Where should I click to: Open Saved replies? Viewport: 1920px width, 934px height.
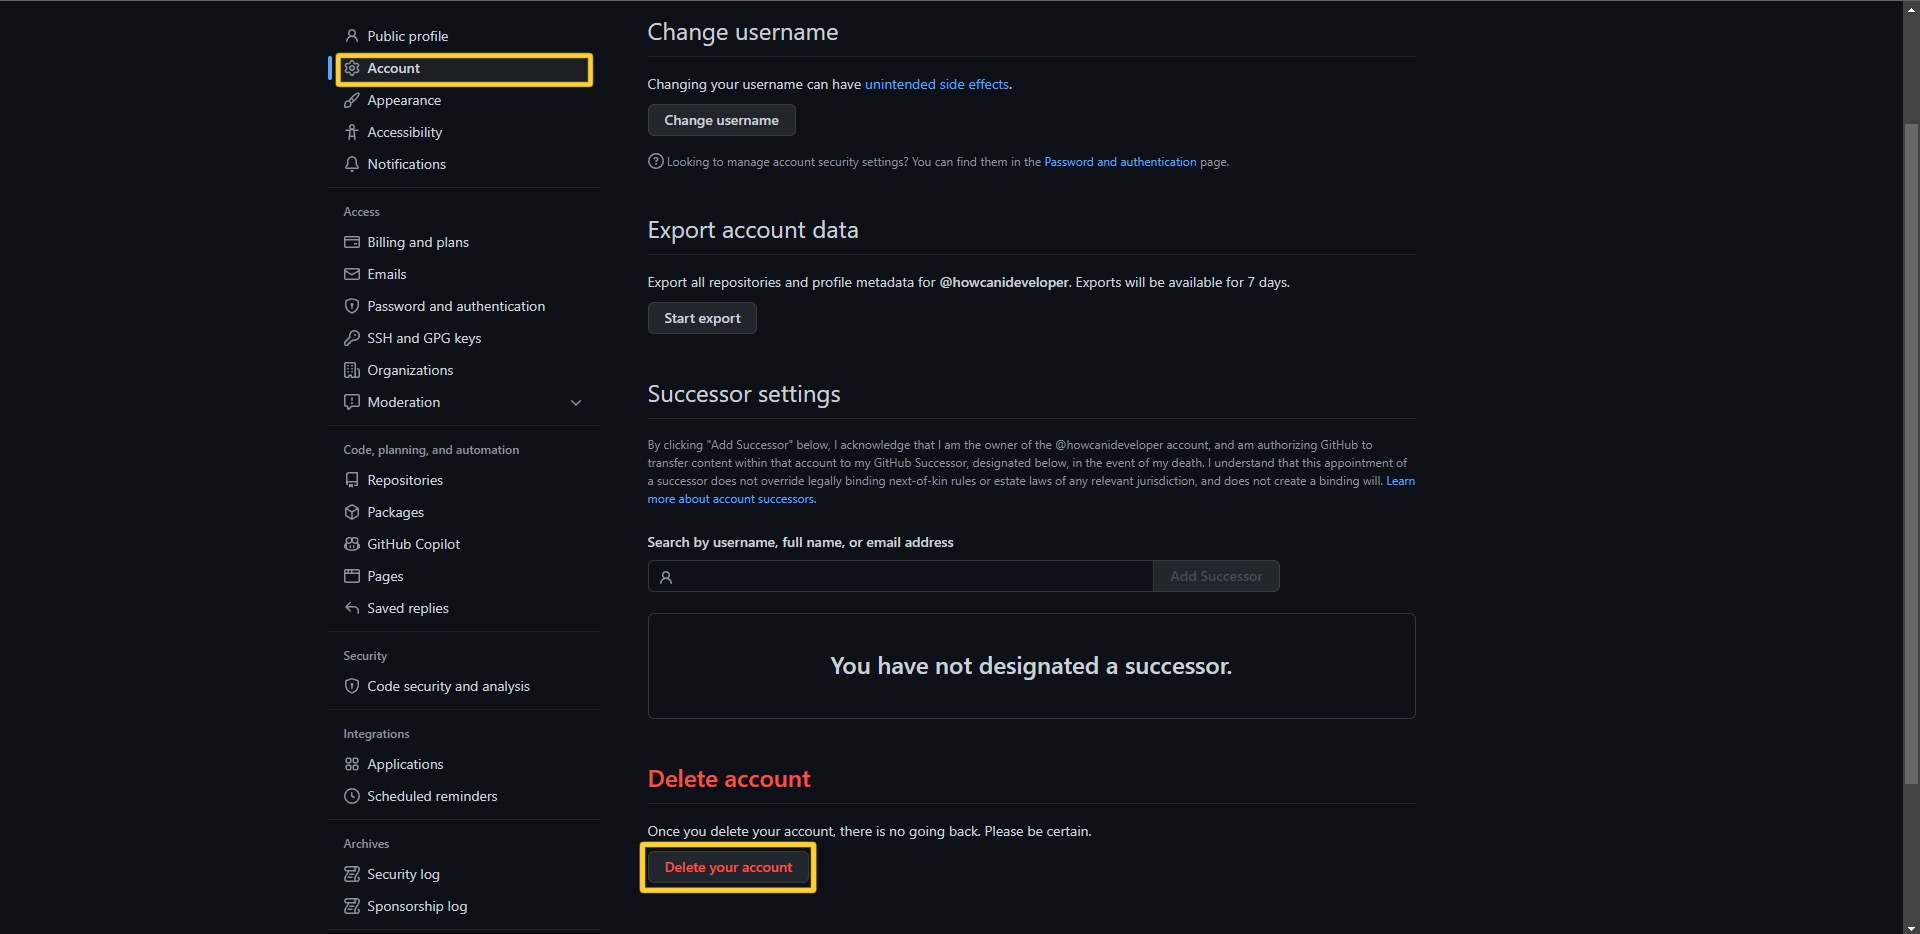coord(464,608)
